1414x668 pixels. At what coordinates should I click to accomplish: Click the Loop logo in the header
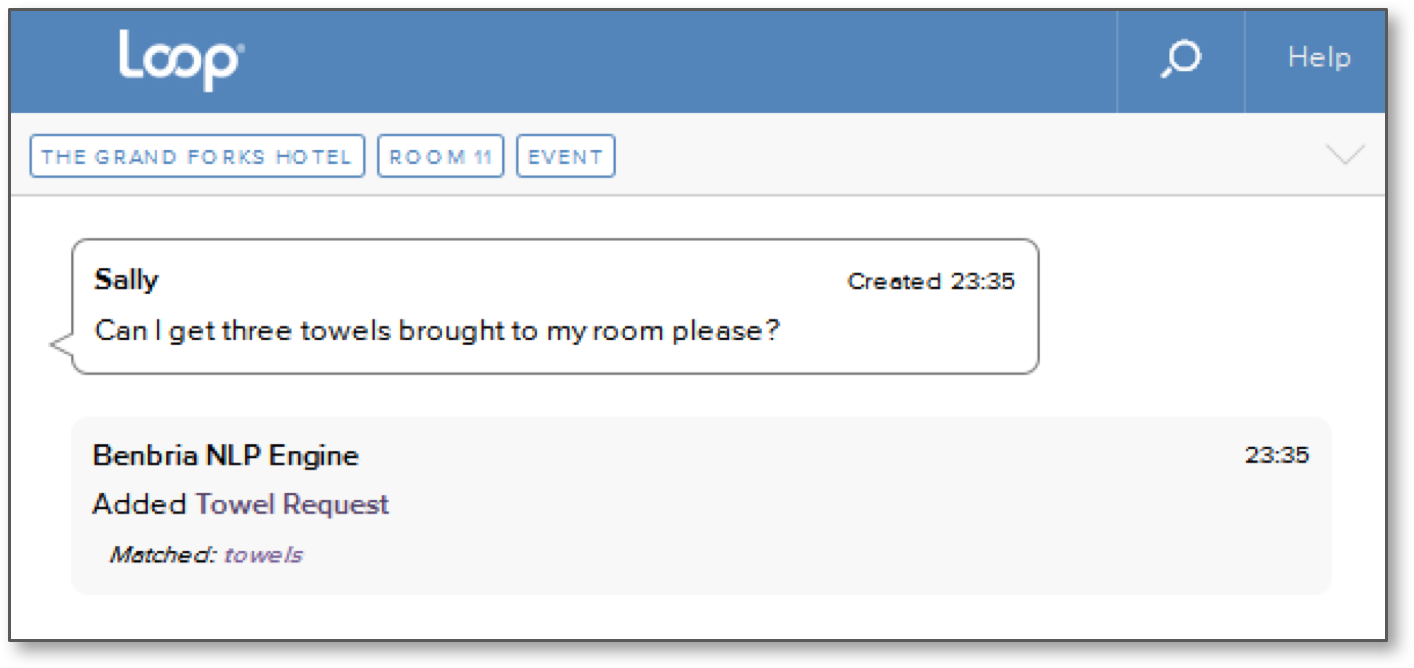(x=181, y=60)
